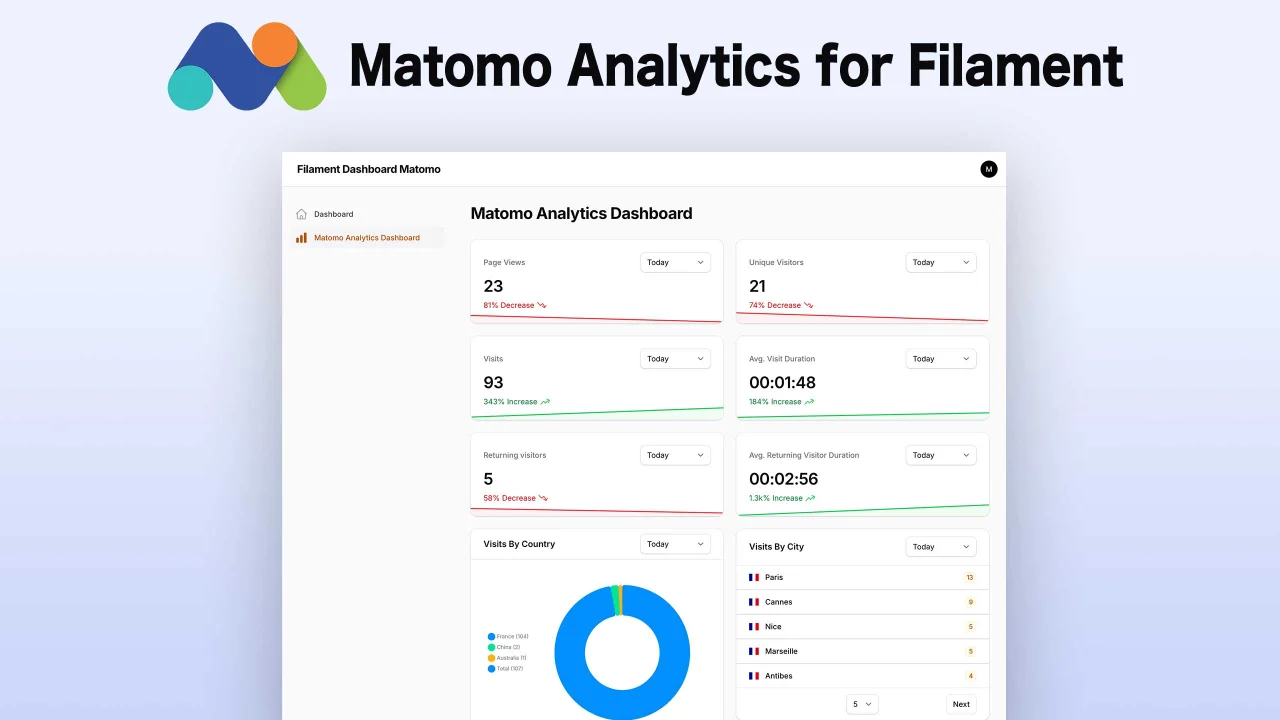Select Dashboard in the navigation sidebar
Image resolution: width=1280 pixels, height=720 pixels.
click(333, 214)
